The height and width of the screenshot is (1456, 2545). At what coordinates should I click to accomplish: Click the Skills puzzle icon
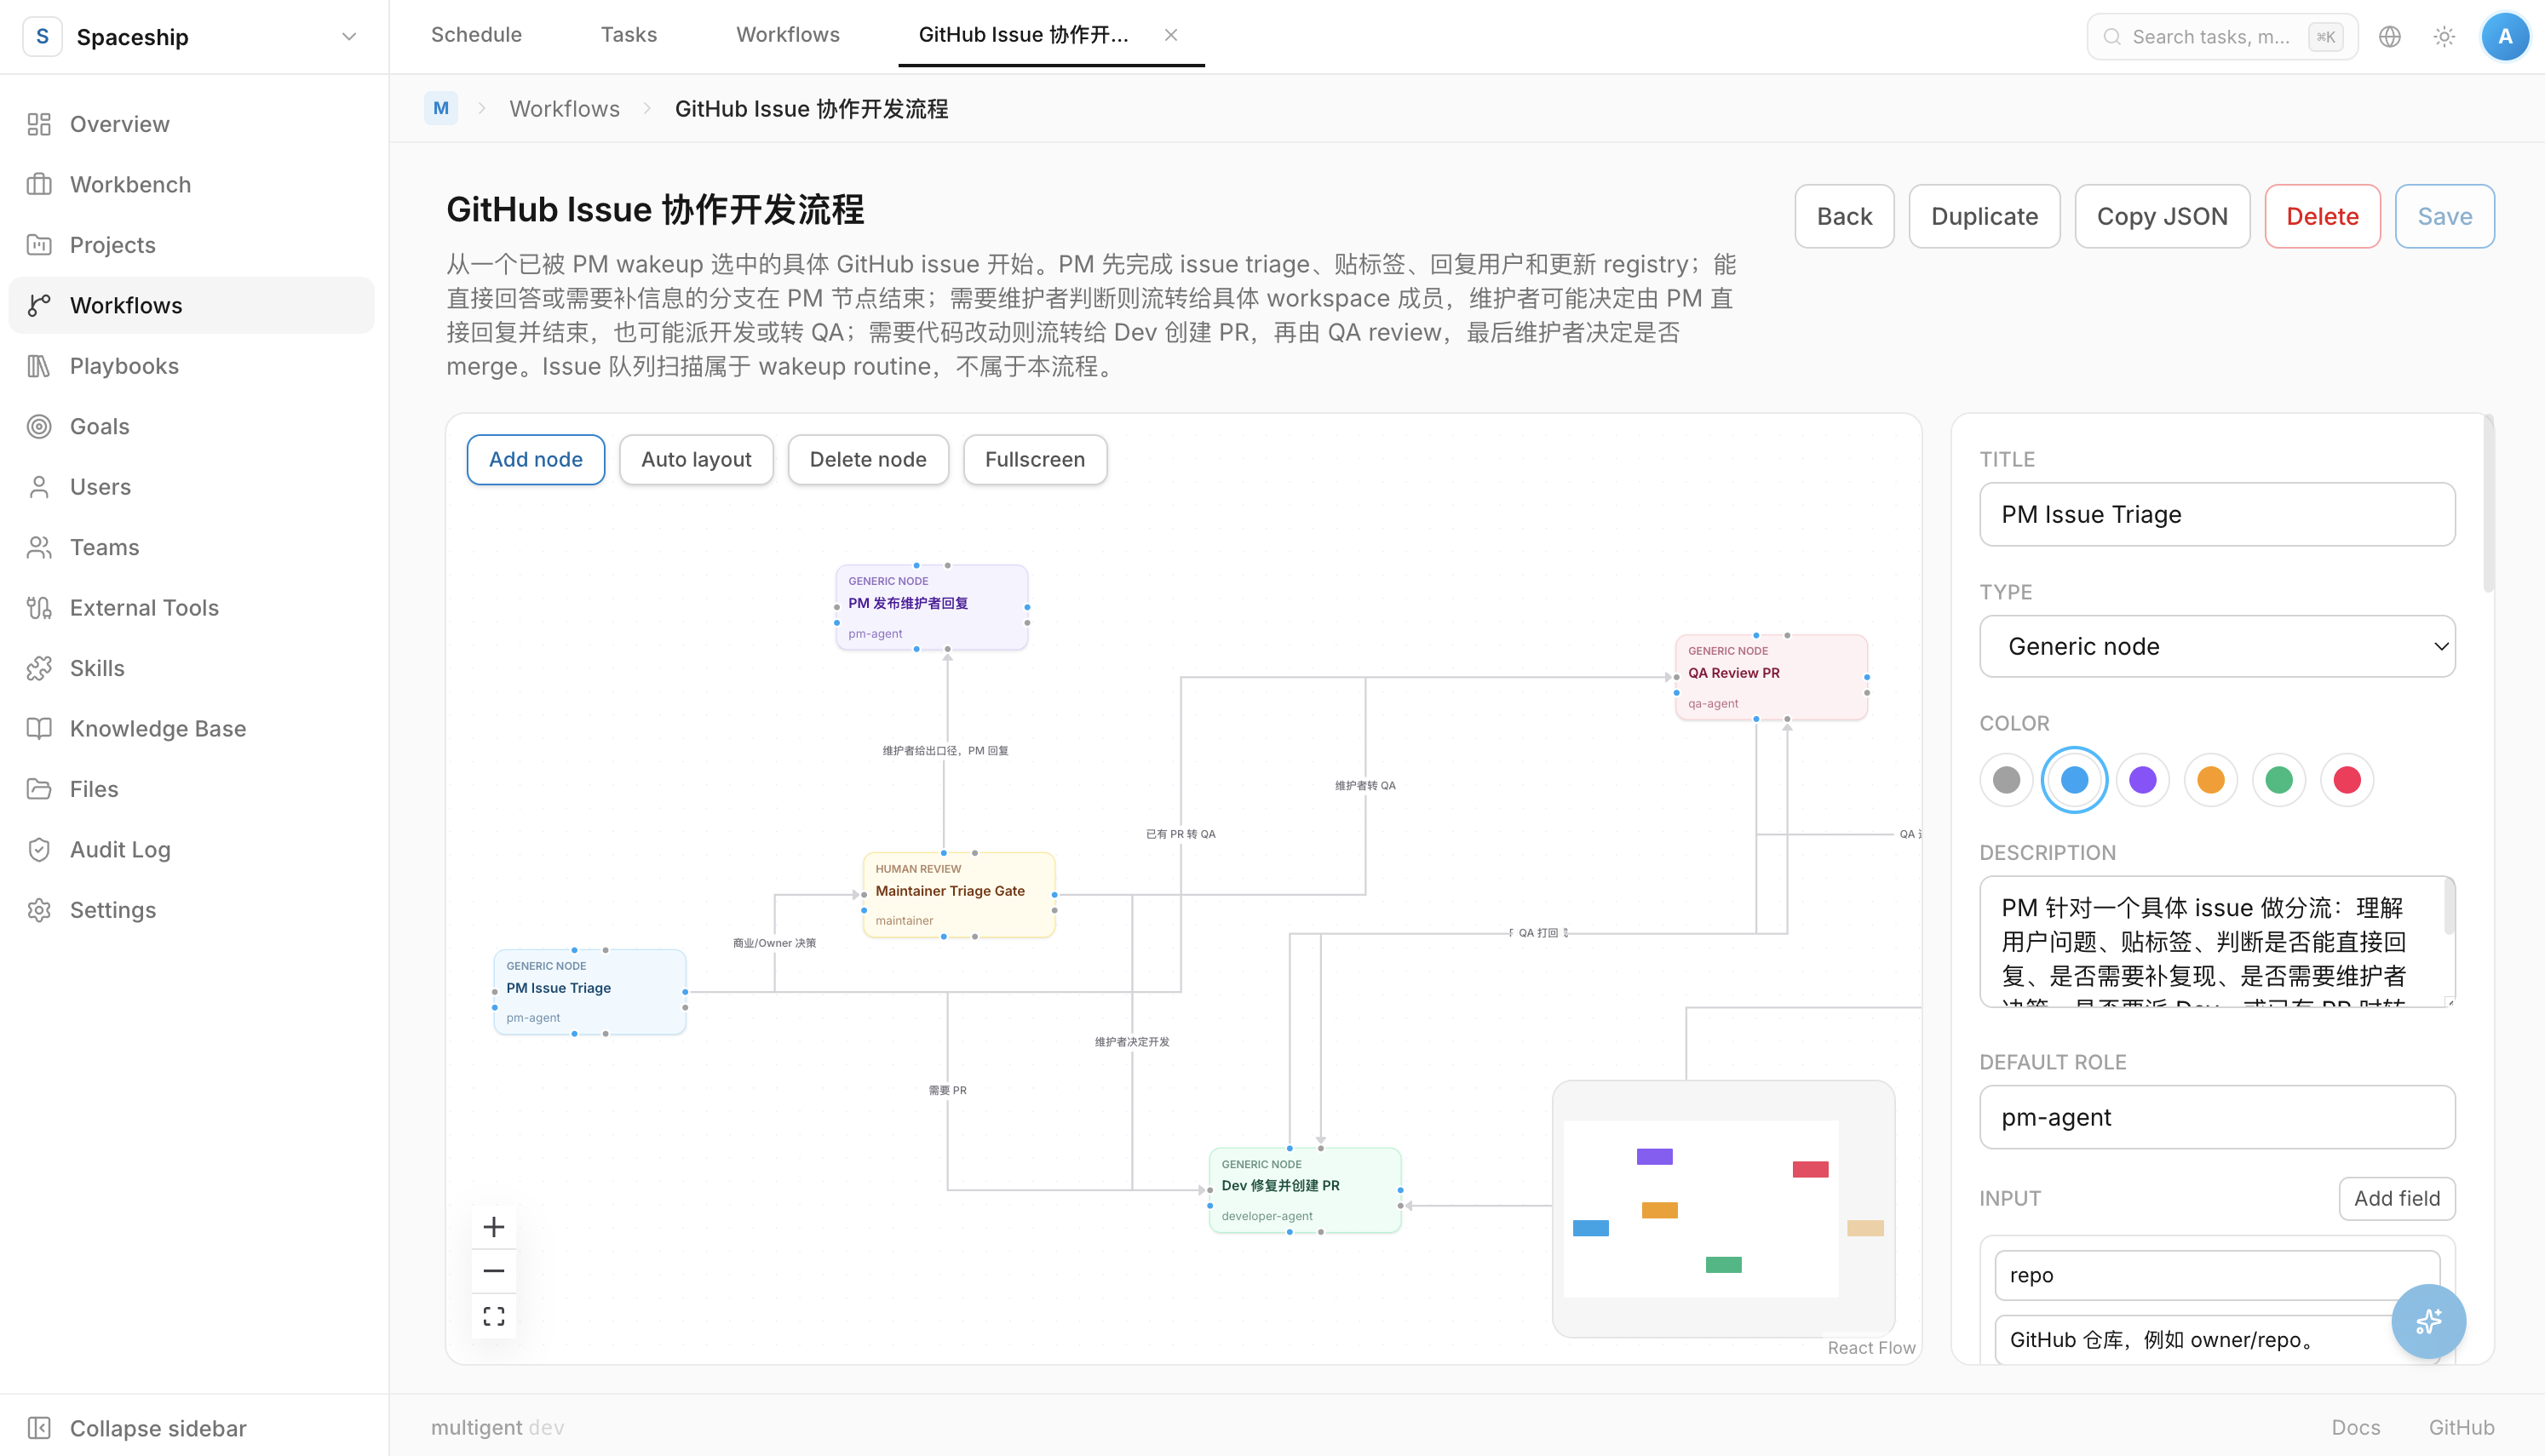(39, 668)
